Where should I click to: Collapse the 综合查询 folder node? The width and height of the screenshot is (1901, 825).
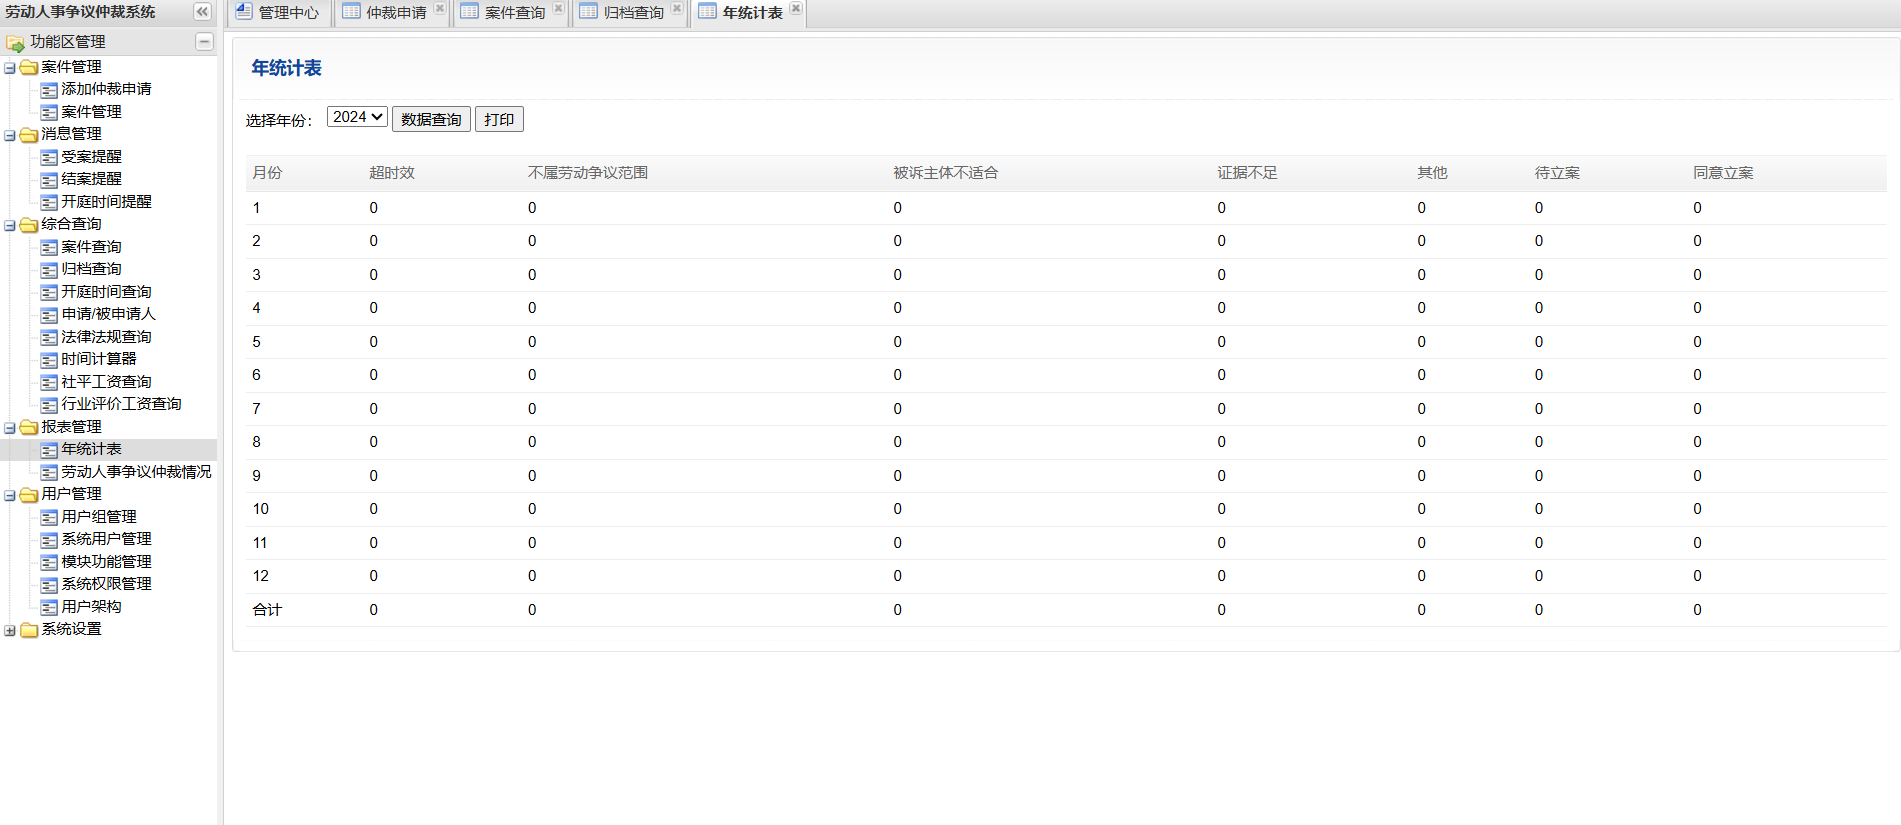(x=10, y=226)
